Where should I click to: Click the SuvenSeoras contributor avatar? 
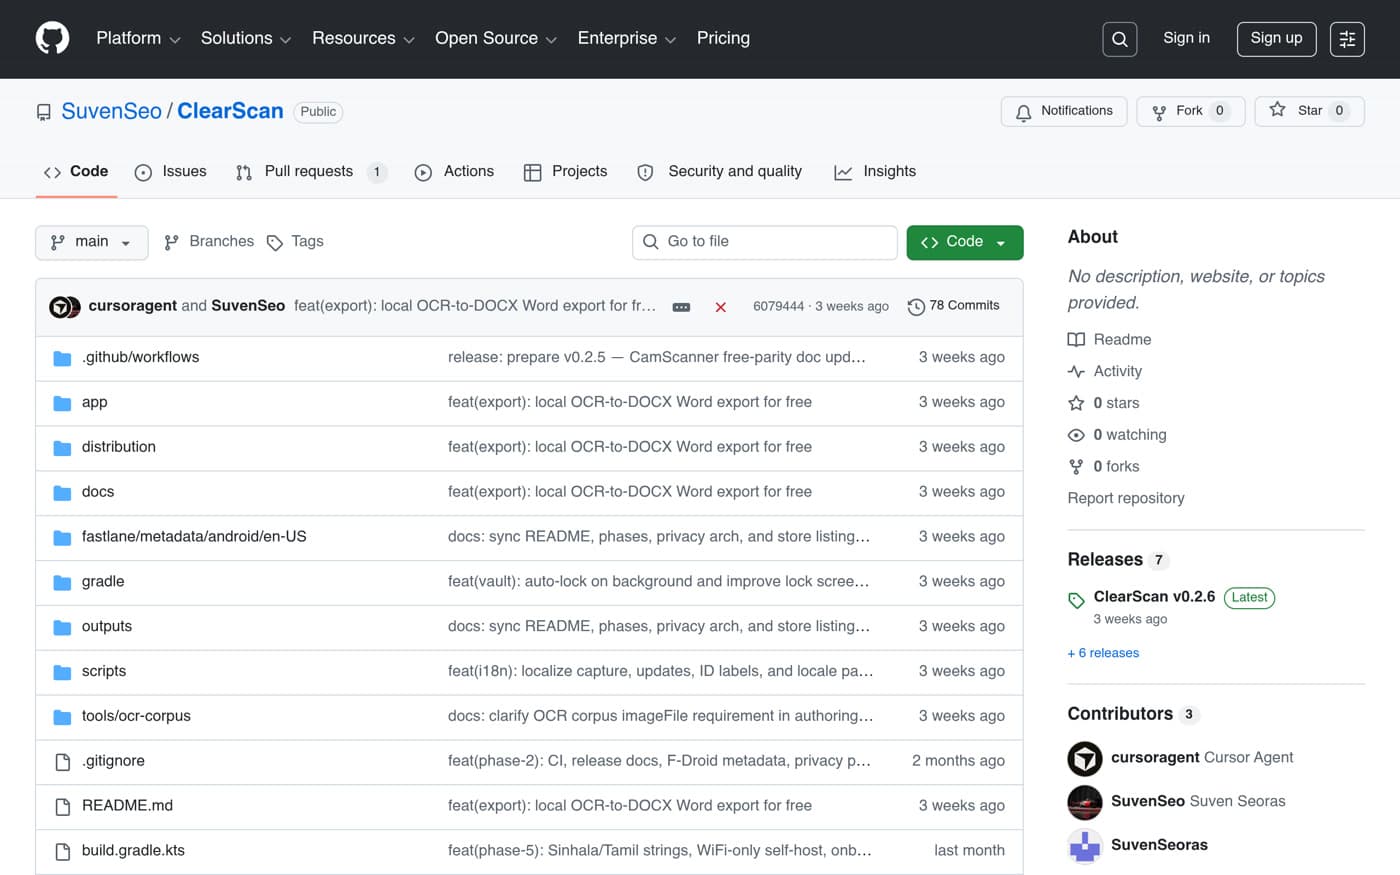(x=1085, y=846)
